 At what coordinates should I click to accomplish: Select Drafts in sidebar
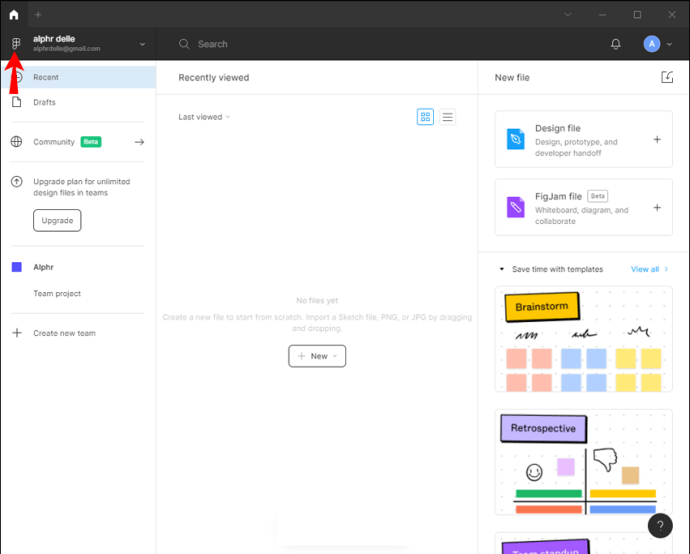79,102
